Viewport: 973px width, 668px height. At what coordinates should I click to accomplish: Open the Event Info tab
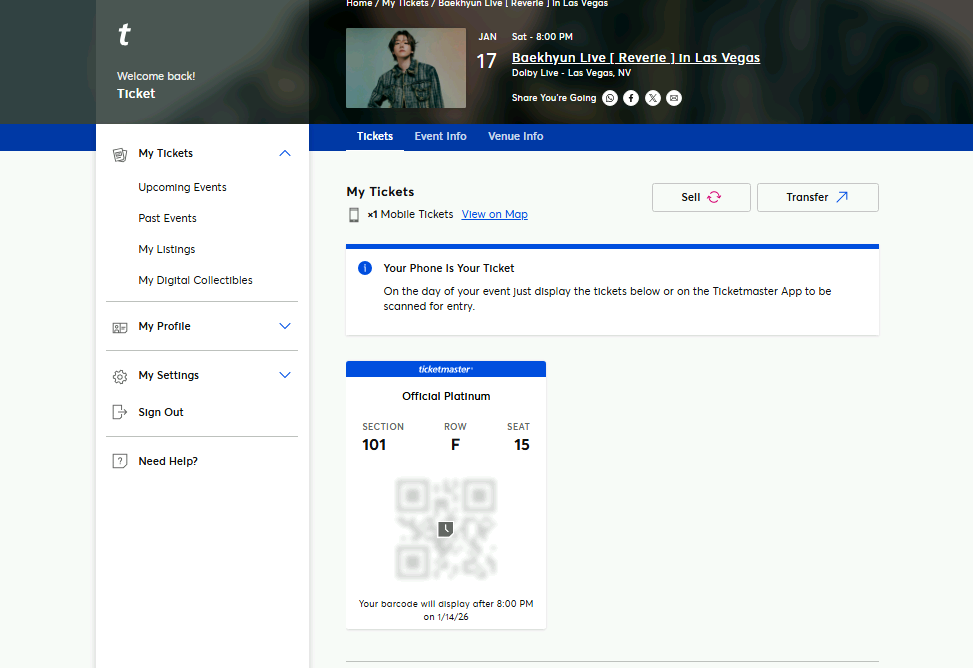[441, 137]
